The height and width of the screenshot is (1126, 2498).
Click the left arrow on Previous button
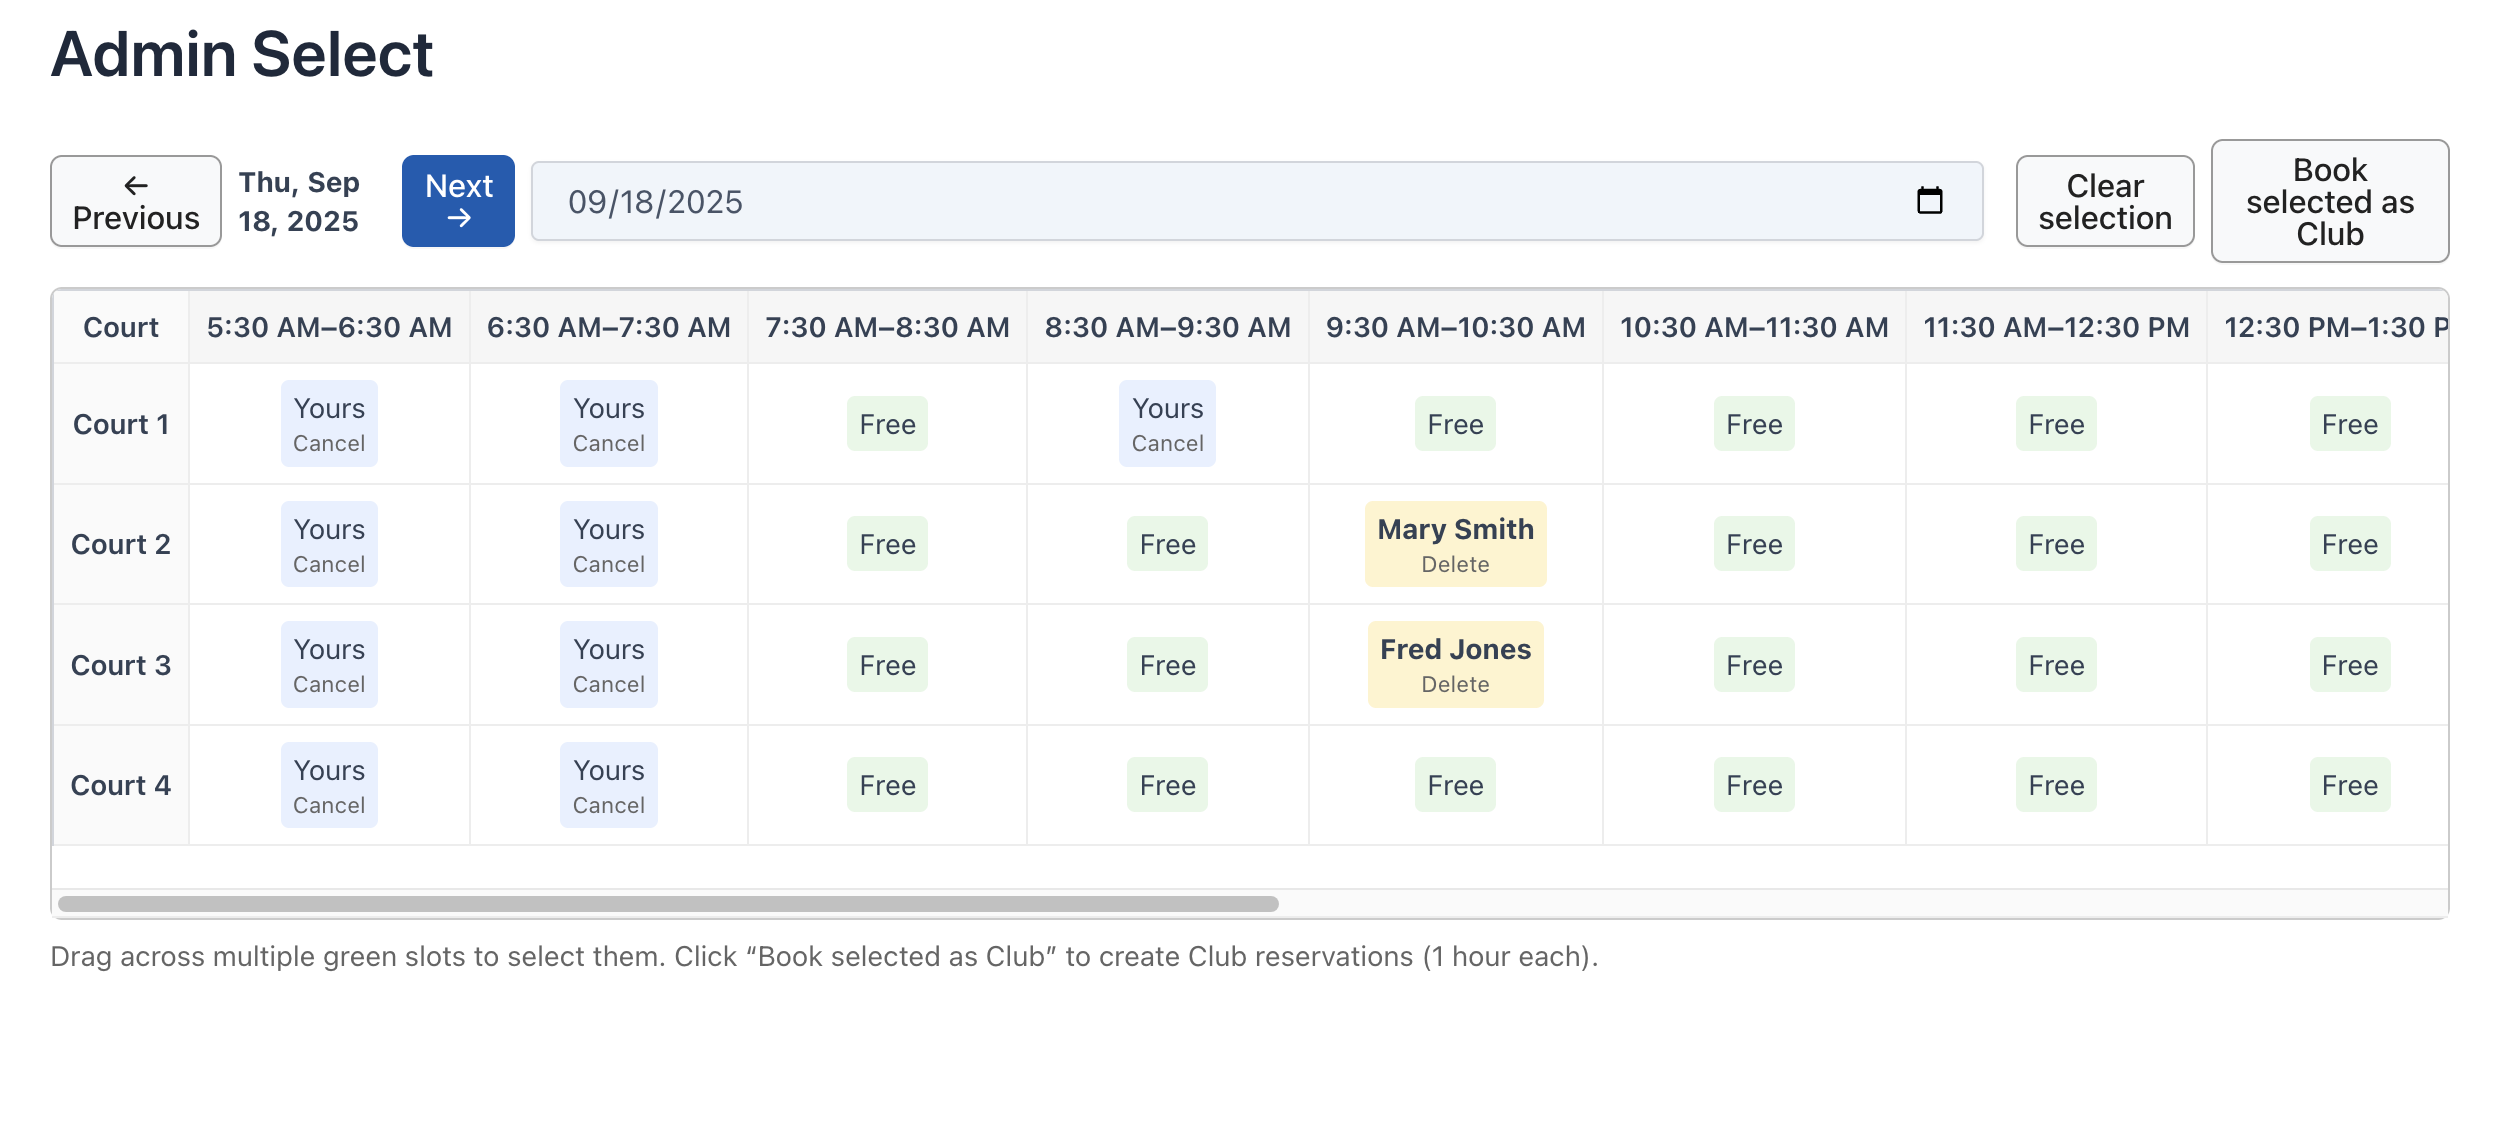tap(136, 184)
